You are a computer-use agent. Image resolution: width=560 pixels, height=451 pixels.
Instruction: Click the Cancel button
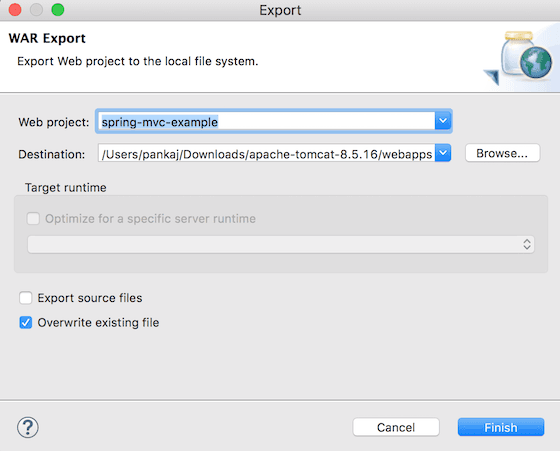tap(396, 427)
